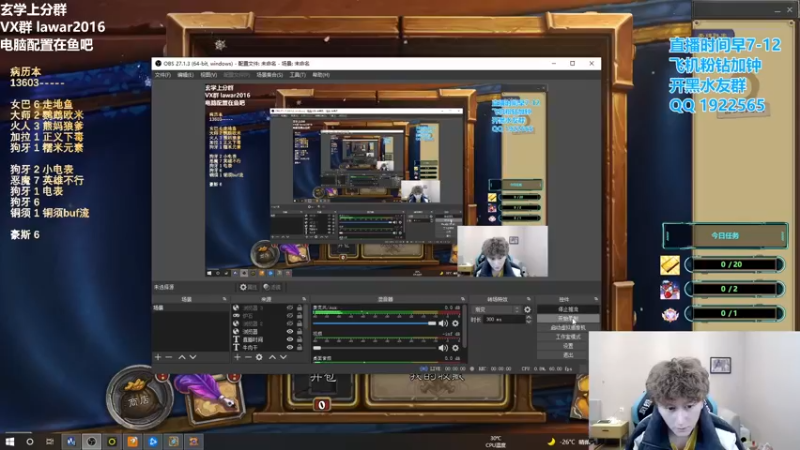Click 开始录制 start recording button
Image resolution: width=800 pixels, height=450 pixels.
tap(568, 318)
